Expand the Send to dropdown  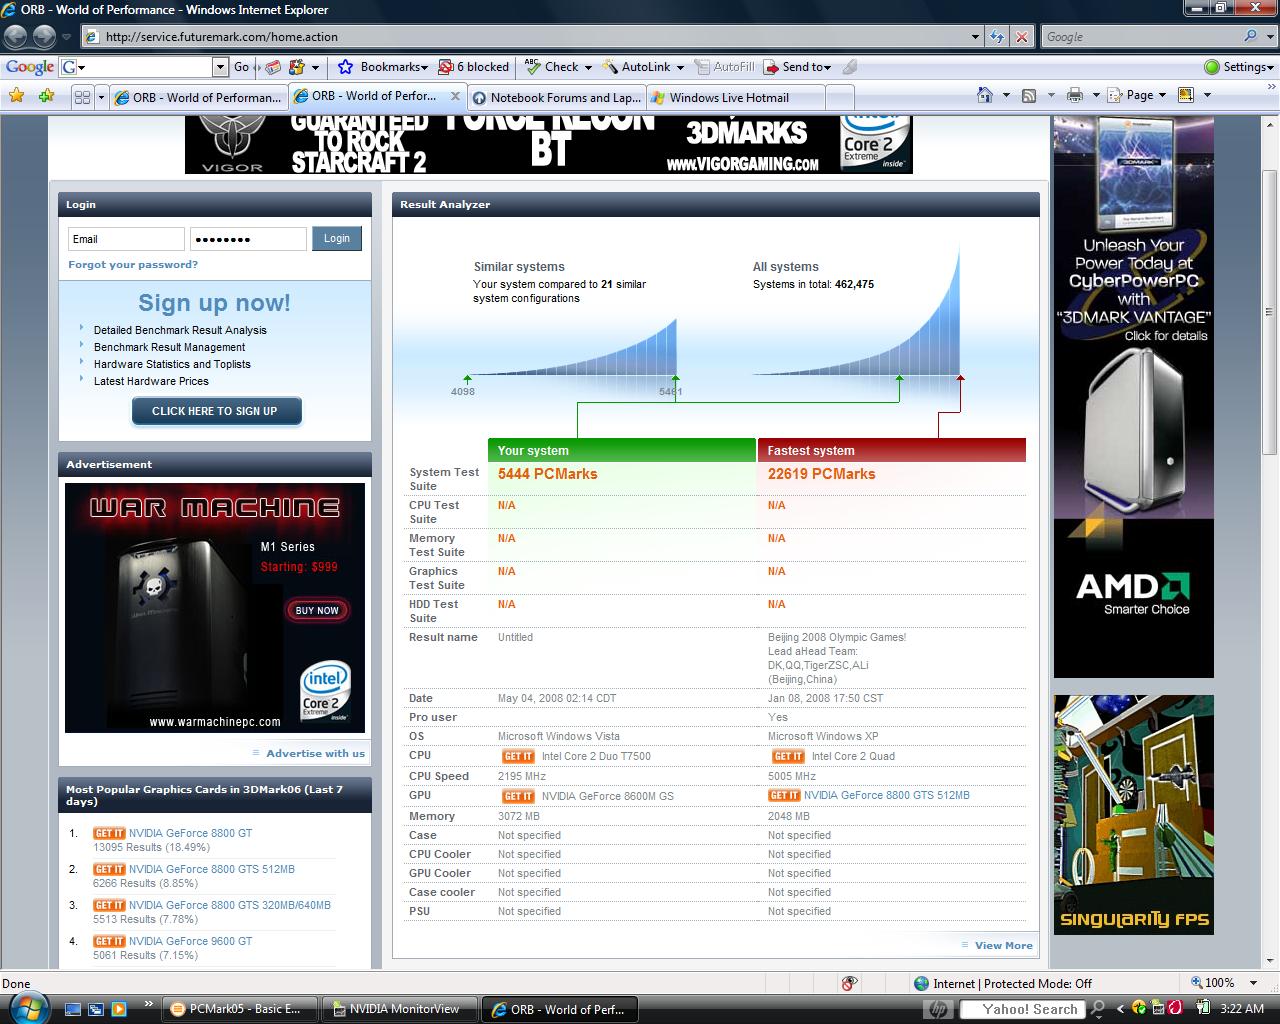pyautogui.click(x=828, y=67)
